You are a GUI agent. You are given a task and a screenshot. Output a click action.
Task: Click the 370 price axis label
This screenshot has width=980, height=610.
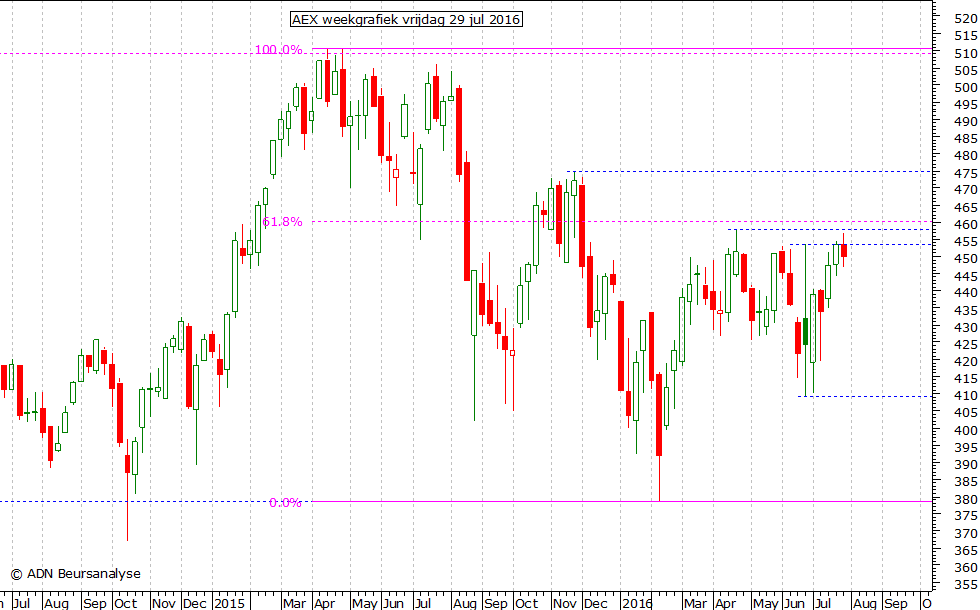[966, 533]
